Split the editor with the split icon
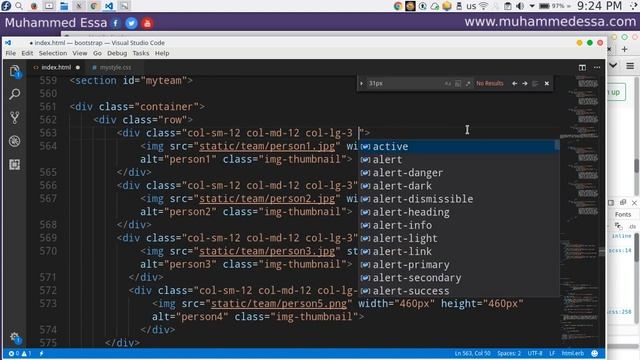The image size is (640, 360). pos(582,67)
